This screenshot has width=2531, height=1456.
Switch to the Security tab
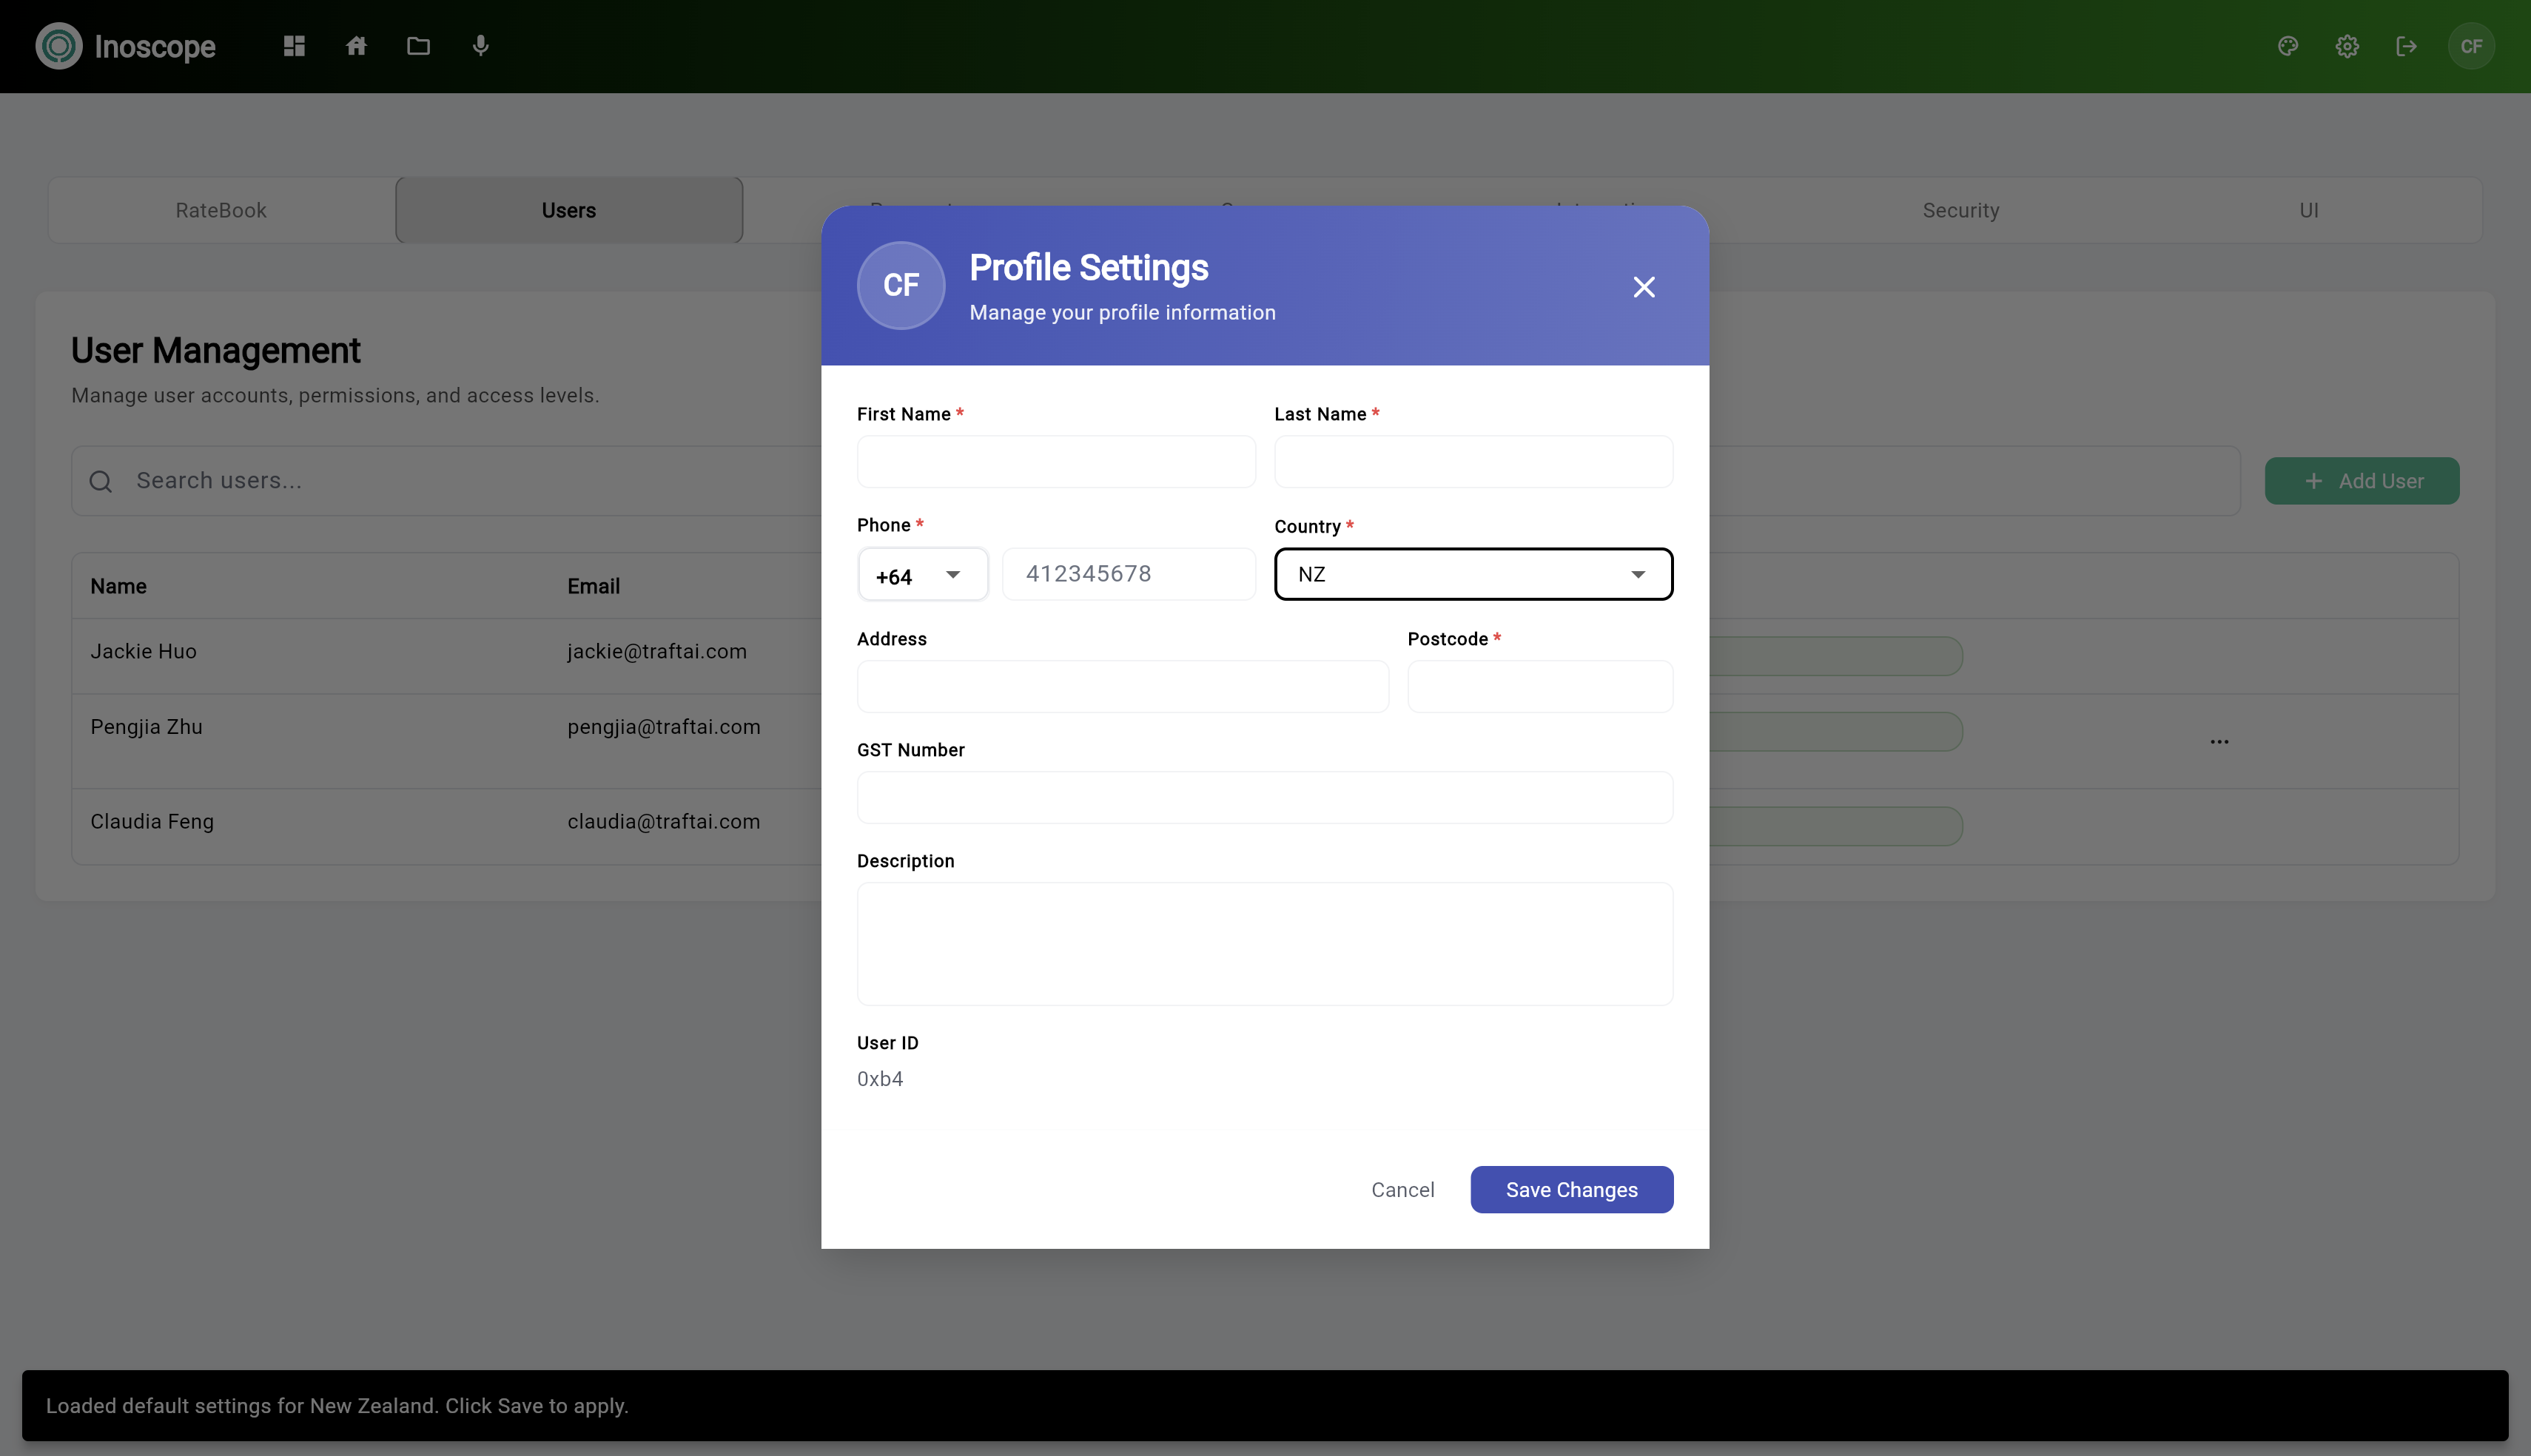[x=1960, y=209]
